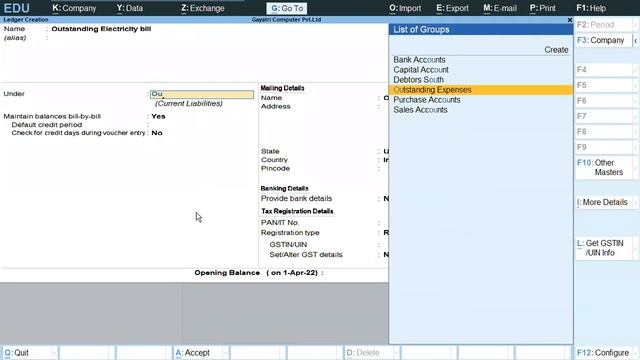Click F3: Company button
The image size is (640, 360).
[x=604, y=40]
